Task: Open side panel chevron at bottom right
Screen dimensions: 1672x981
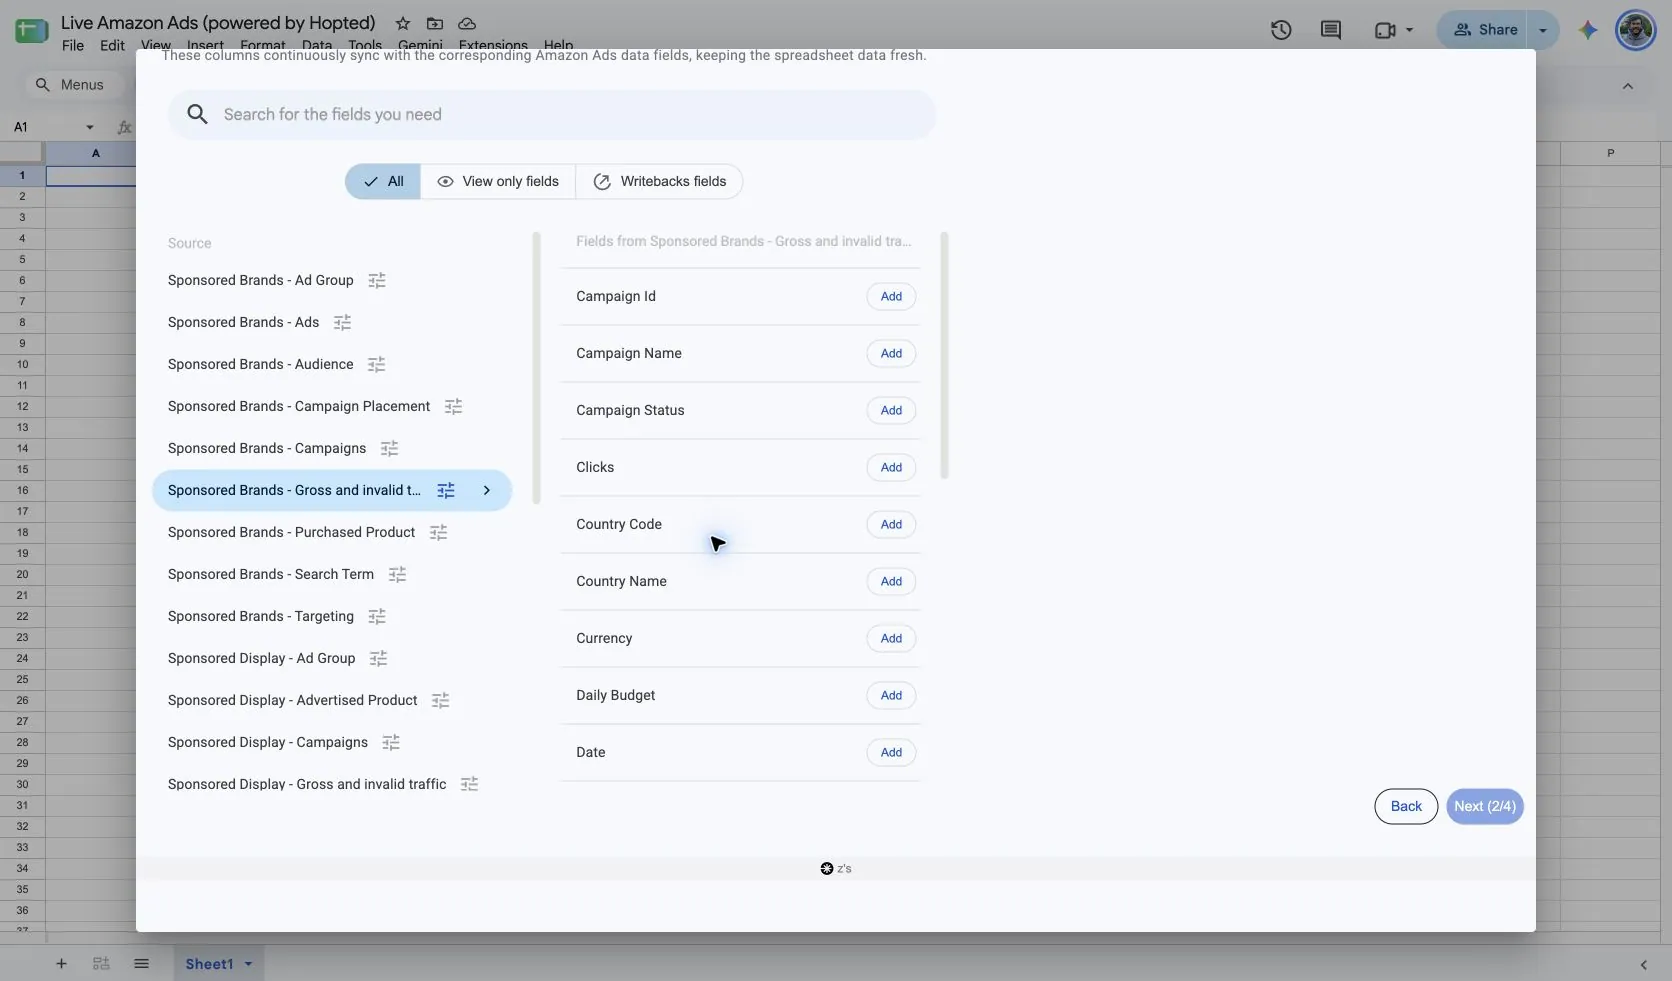Action: tap(1644, 965)
